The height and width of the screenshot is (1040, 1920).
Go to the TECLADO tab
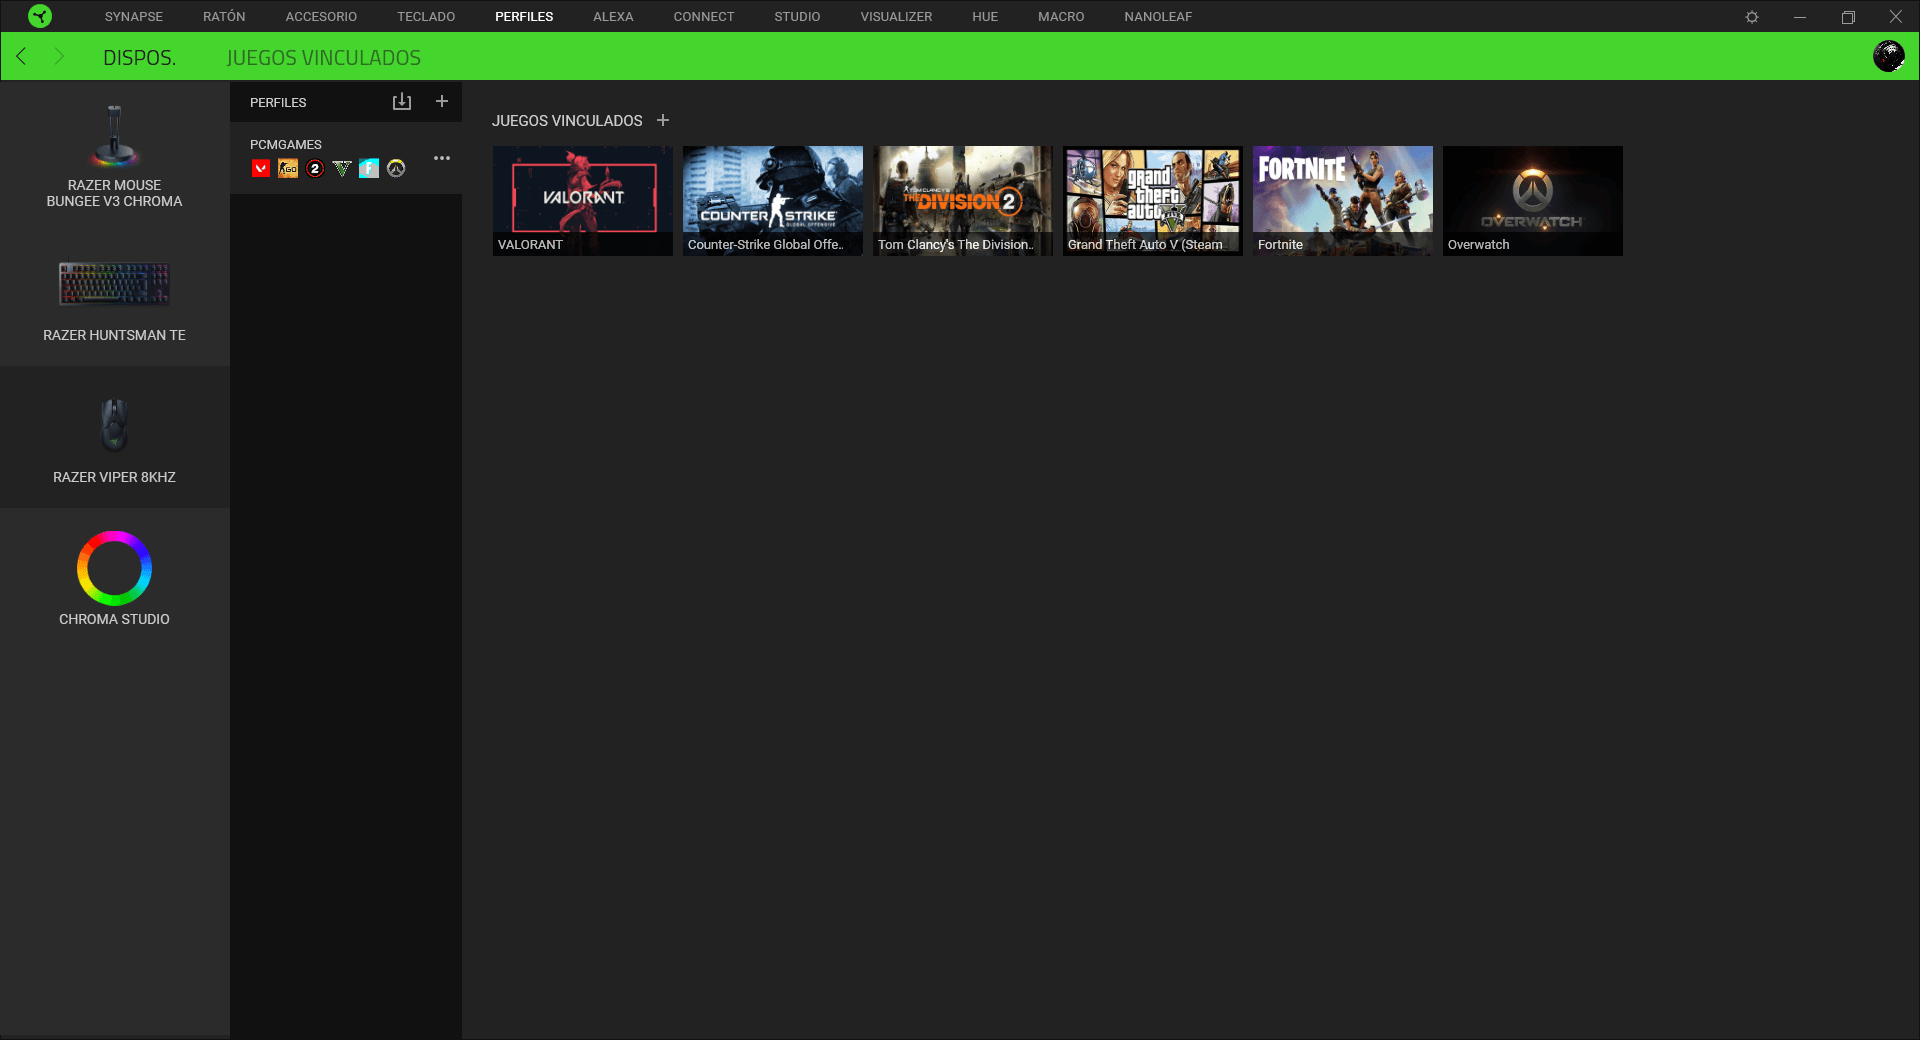pyautogui.click(x=426, y=16)
